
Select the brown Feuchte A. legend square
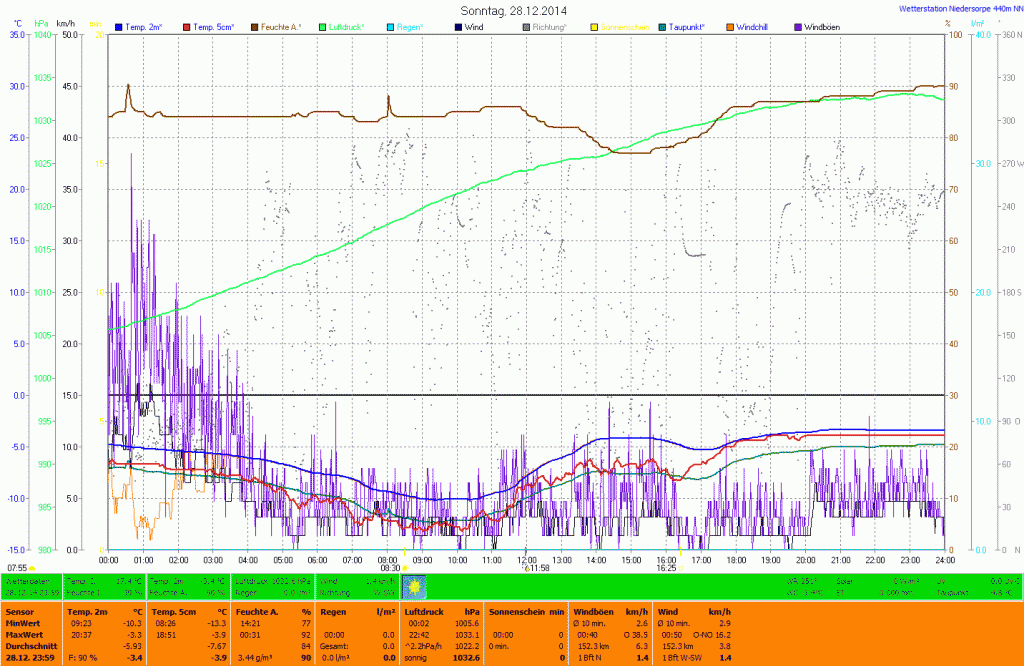(x=254, y=27)
